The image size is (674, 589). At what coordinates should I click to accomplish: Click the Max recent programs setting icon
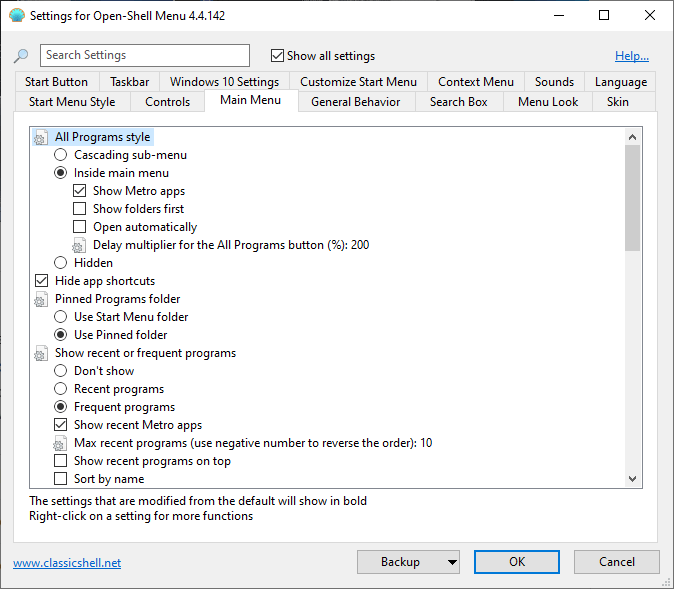(61, 443)
